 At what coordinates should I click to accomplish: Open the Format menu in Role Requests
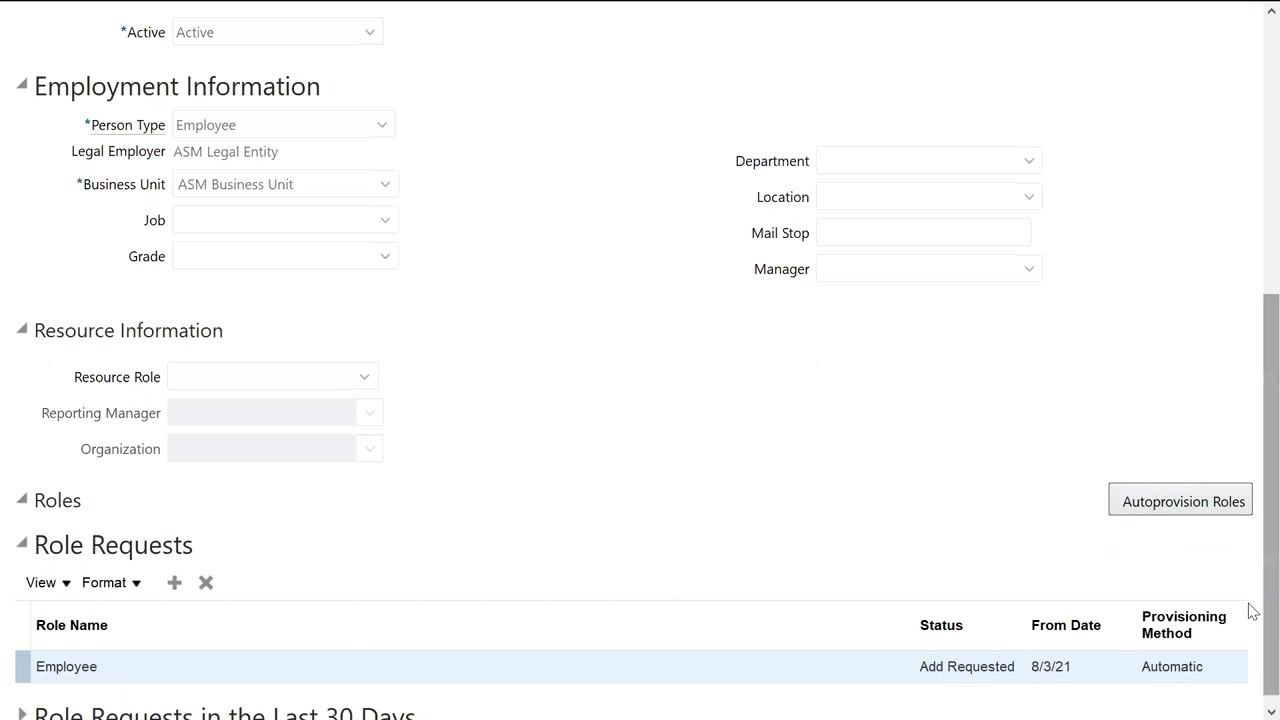pos(111,583)
